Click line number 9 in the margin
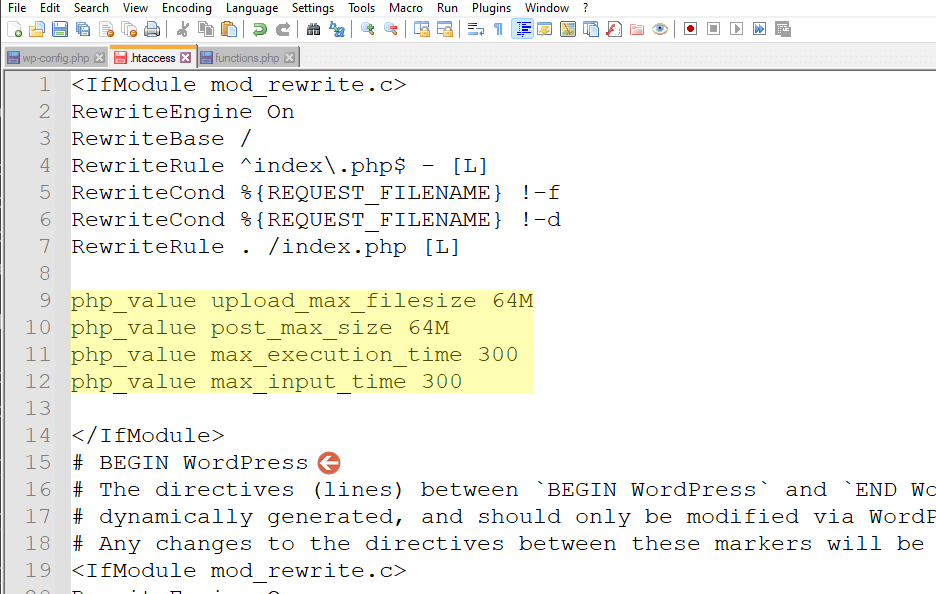The image size is (936, 594). tap(45, 300)
